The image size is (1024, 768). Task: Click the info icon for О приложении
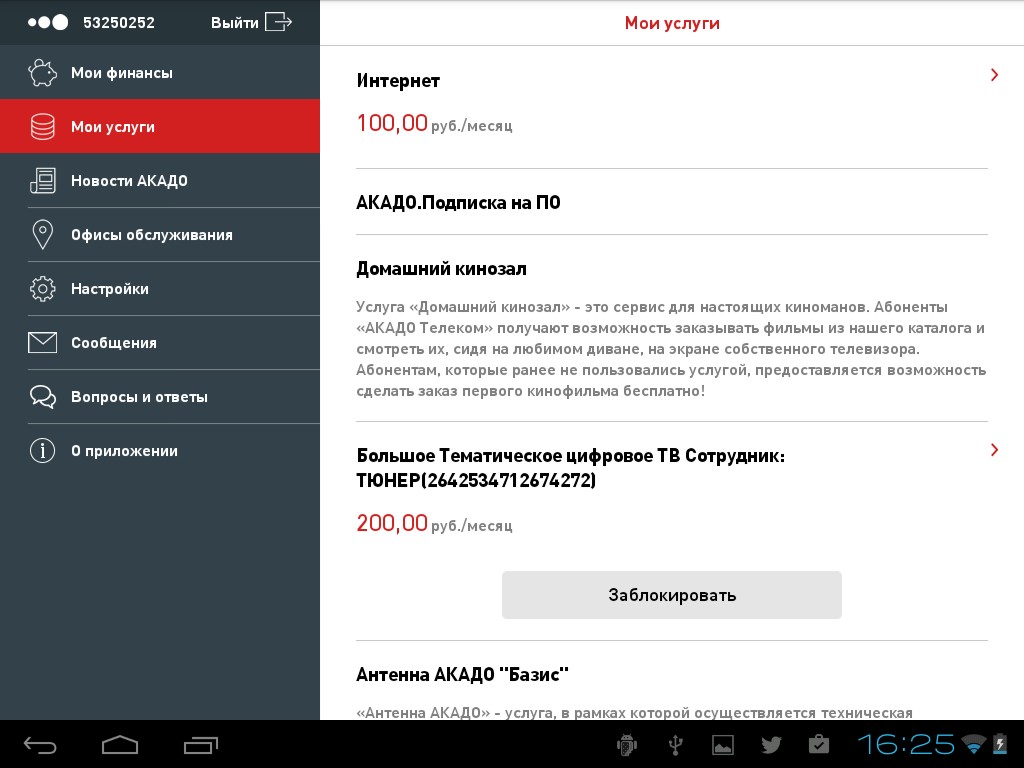(x=42, y=451)
